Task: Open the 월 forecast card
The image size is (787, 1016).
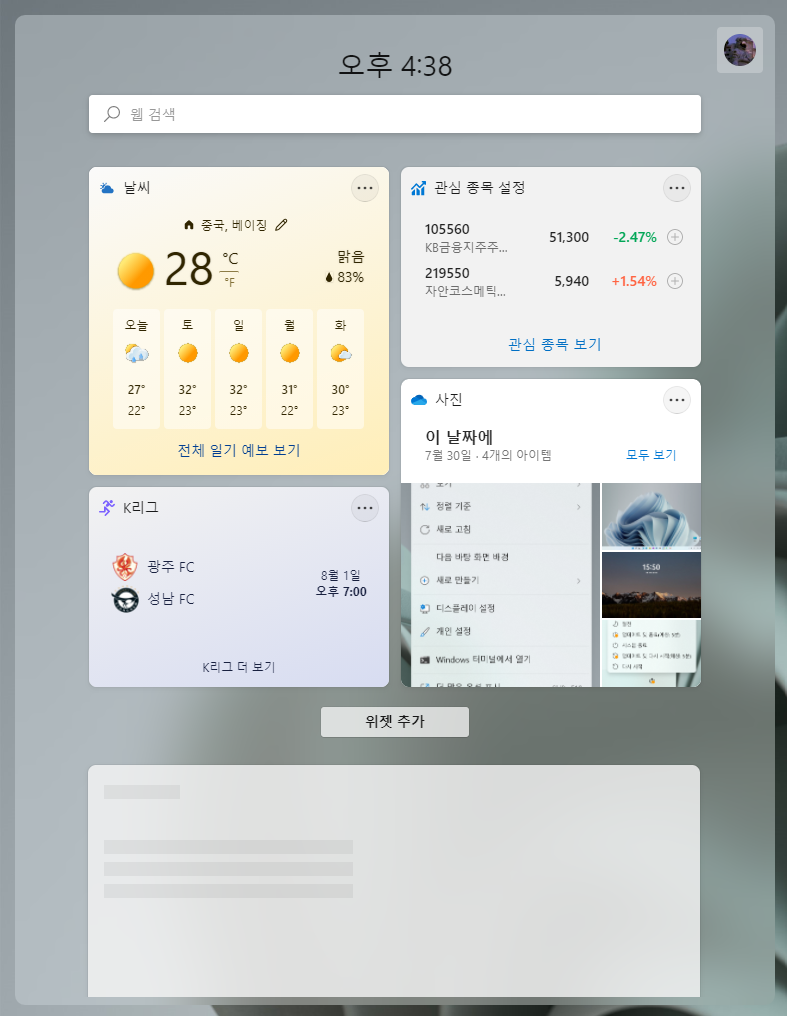Action: [x=290, y=369]
